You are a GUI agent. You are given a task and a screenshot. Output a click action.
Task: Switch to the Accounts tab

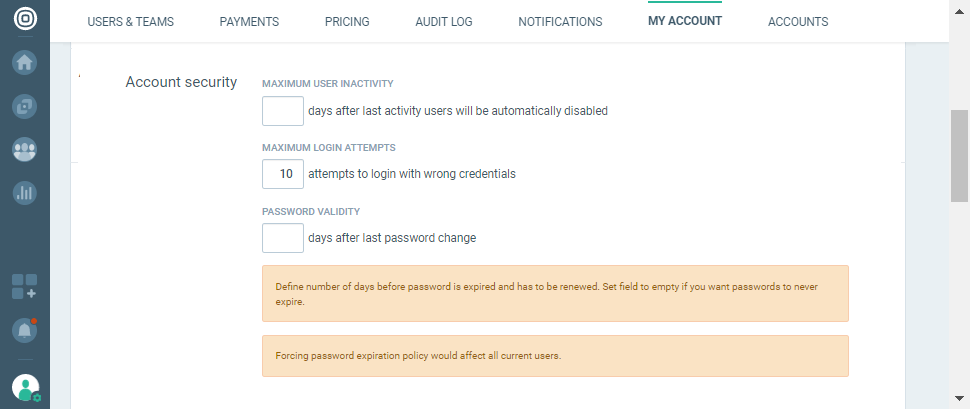click(x=798, y=22)
